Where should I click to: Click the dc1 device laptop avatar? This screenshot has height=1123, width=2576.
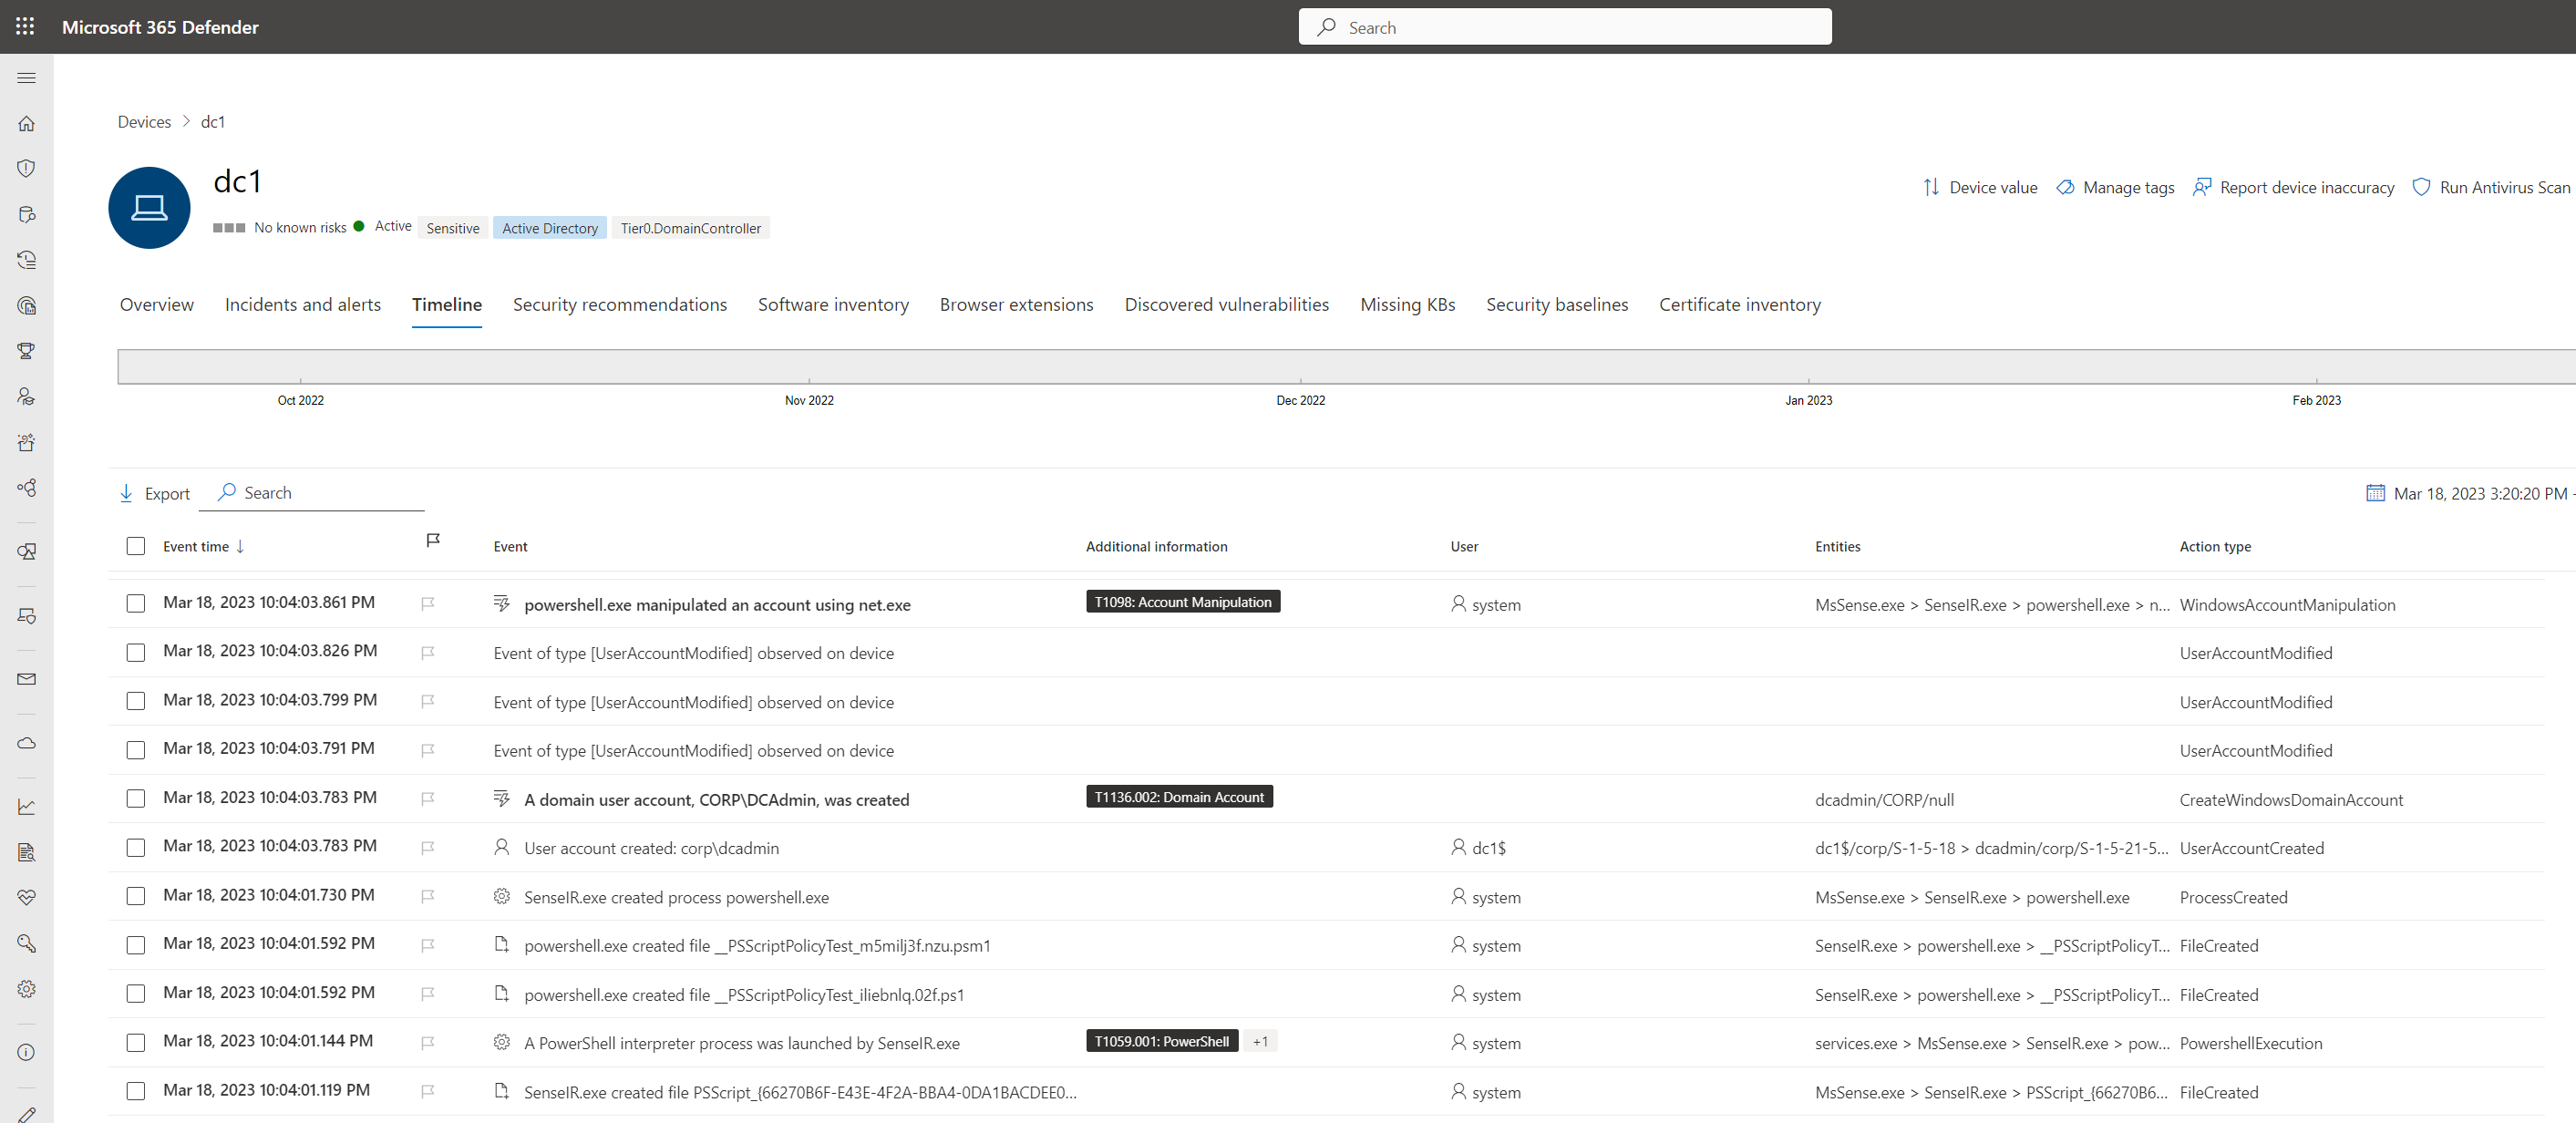[x=149, y=208]
